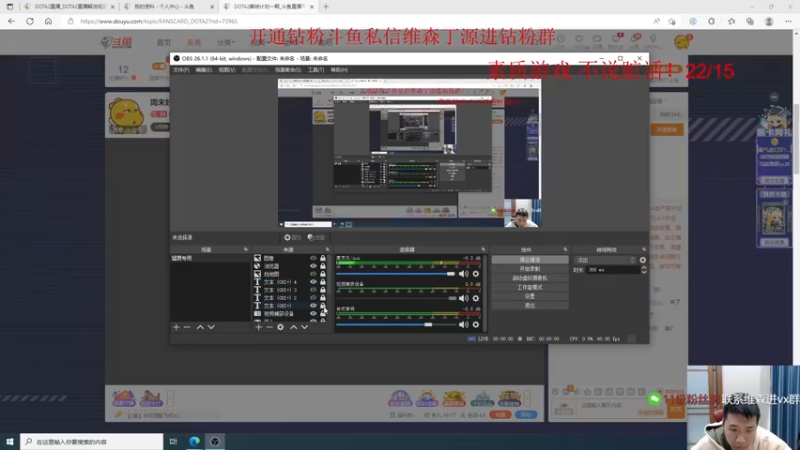
Task: Open properties gear above the Sources panel
Action: pyautogui.click(x=292, y=238)
